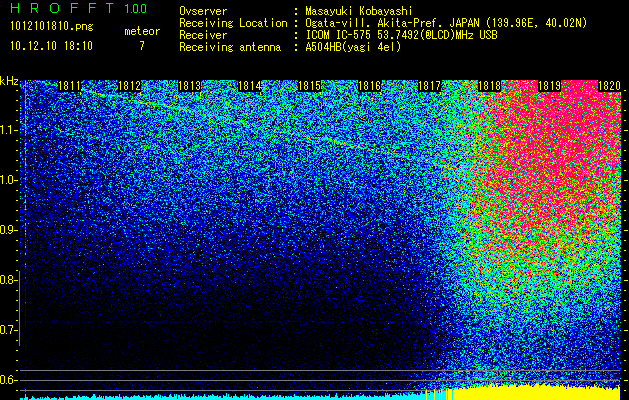Click the word meteor above the count

[x=142, y=31]
